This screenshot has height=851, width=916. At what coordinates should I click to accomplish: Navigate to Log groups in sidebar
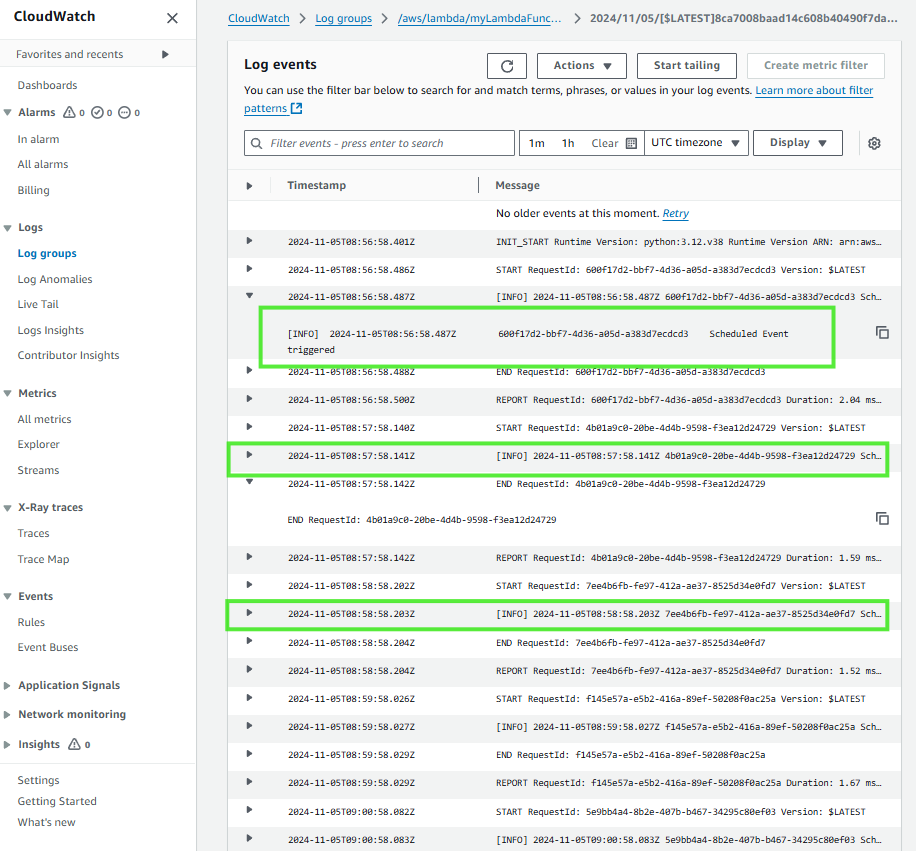(49, 253)
